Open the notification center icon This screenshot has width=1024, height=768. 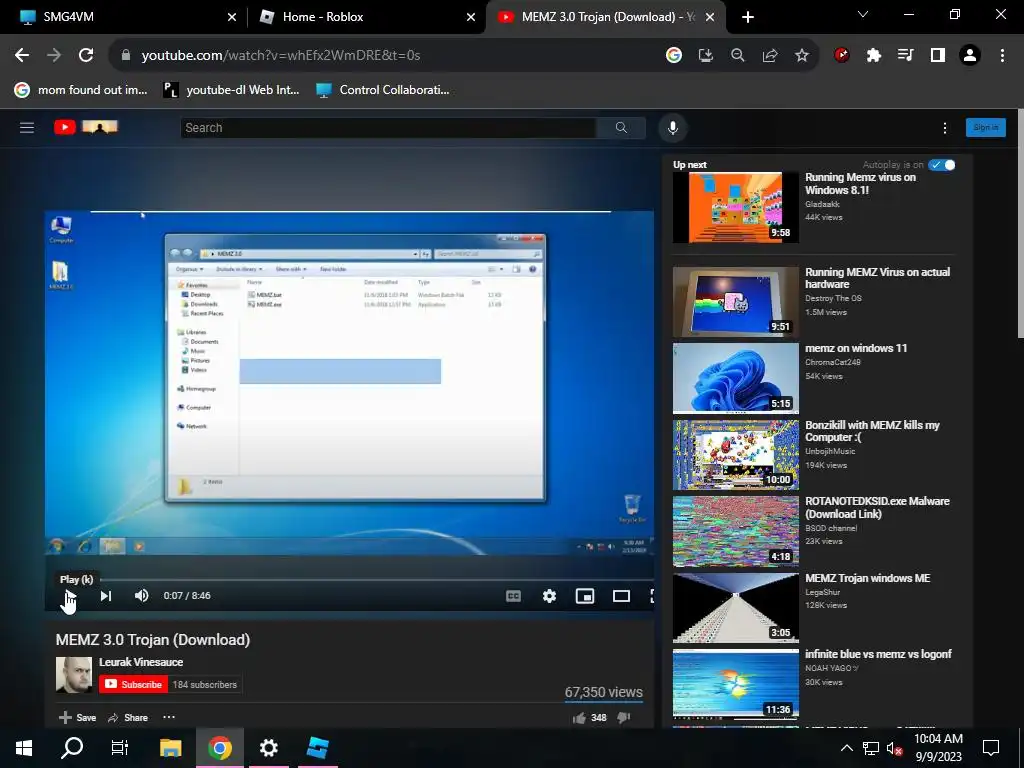(x=991, y=748)
